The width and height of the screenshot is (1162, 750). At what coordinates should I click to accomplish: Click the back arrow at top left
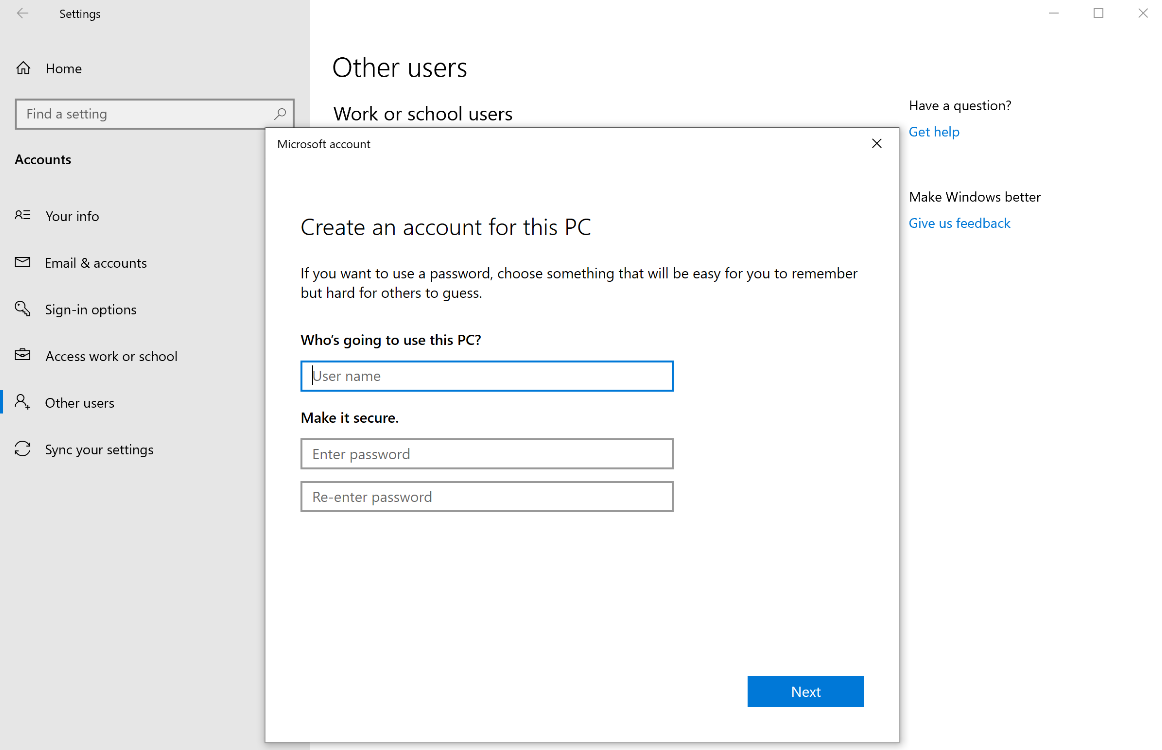coord(20,13)
